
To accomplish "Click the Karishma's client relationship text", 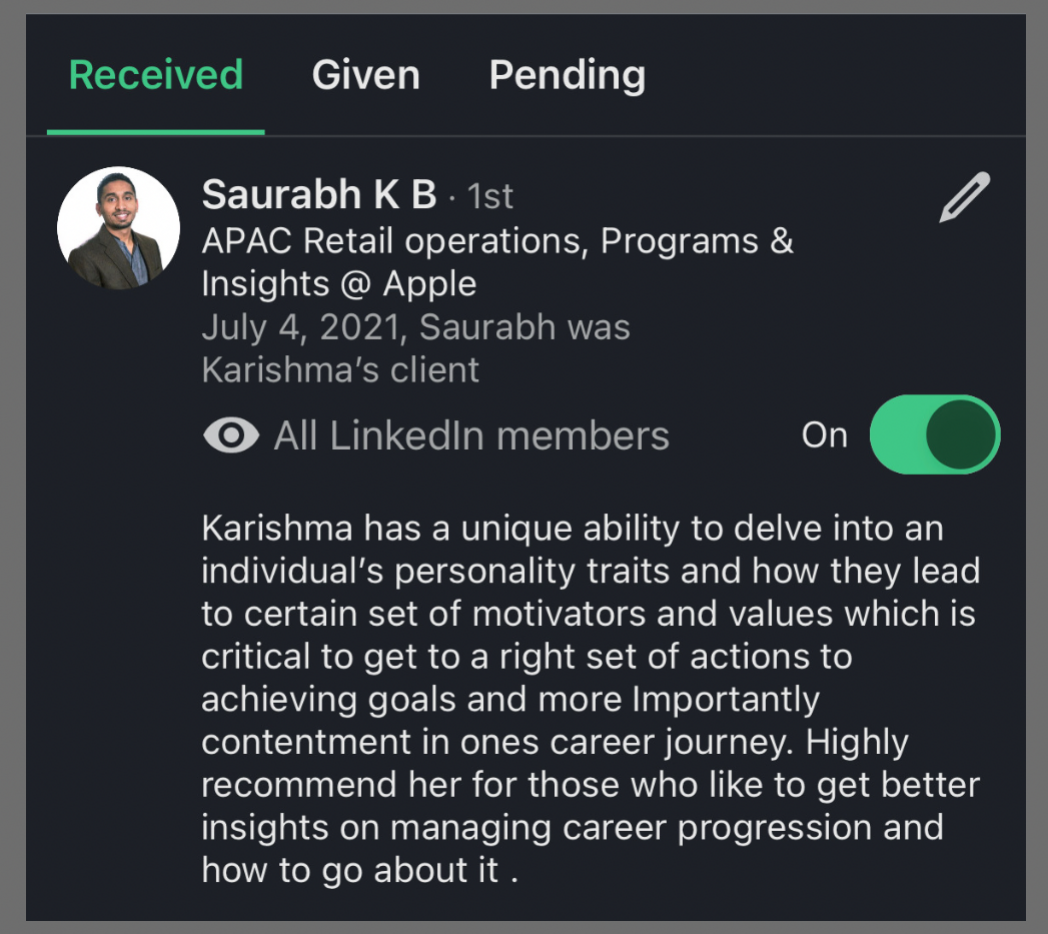I will coord(340,370).
